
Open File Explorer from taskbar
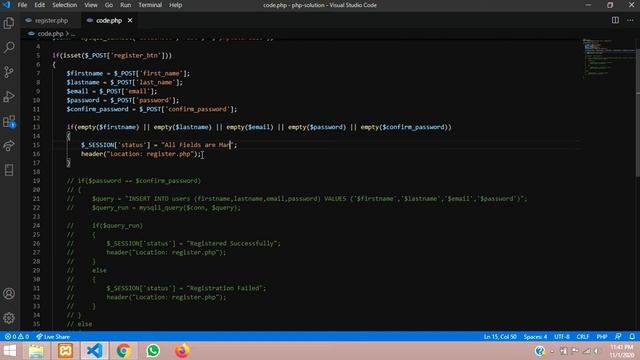pyautogui.click(x=36, y=351)
